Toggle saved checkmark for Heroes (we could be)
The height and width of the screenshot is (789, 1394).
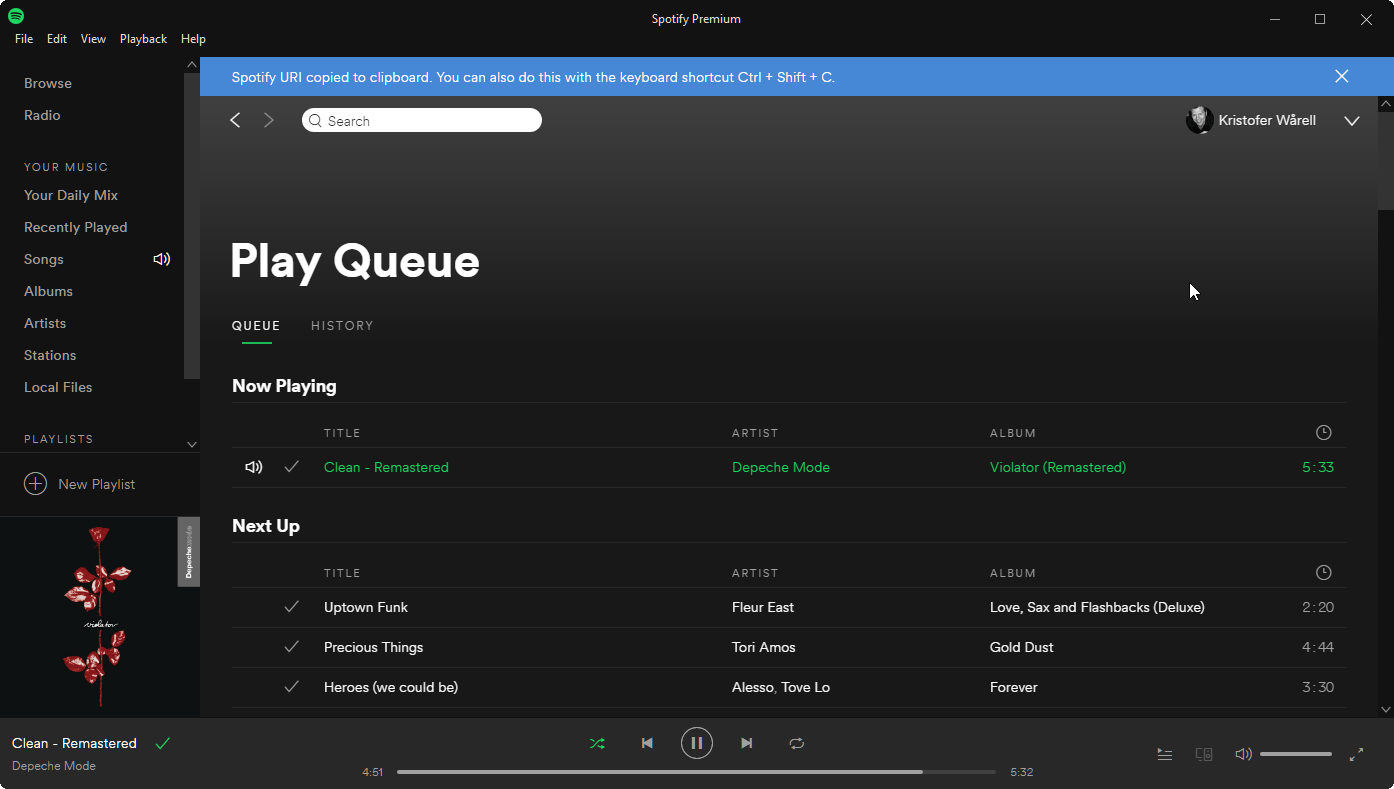[x=291, y=687]
